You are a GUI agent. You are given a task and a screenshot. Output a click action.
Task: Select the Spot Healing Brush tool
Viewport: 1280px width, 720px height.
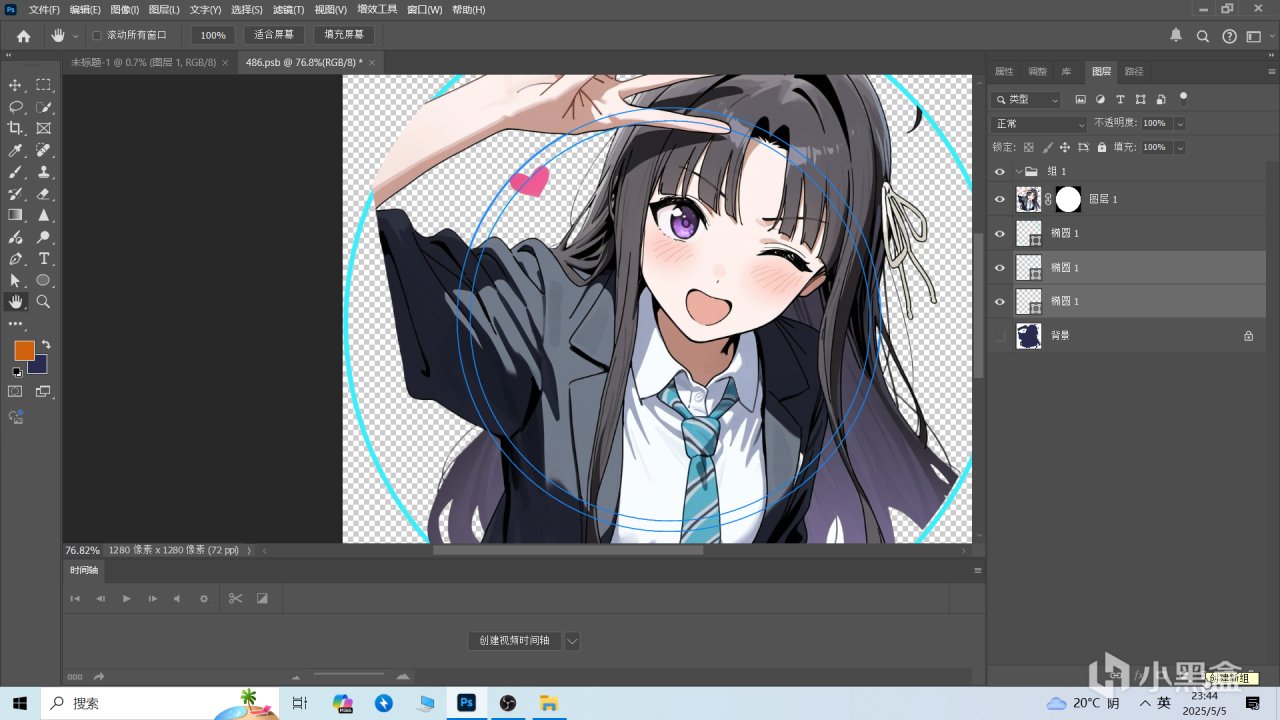coord(44,150)
